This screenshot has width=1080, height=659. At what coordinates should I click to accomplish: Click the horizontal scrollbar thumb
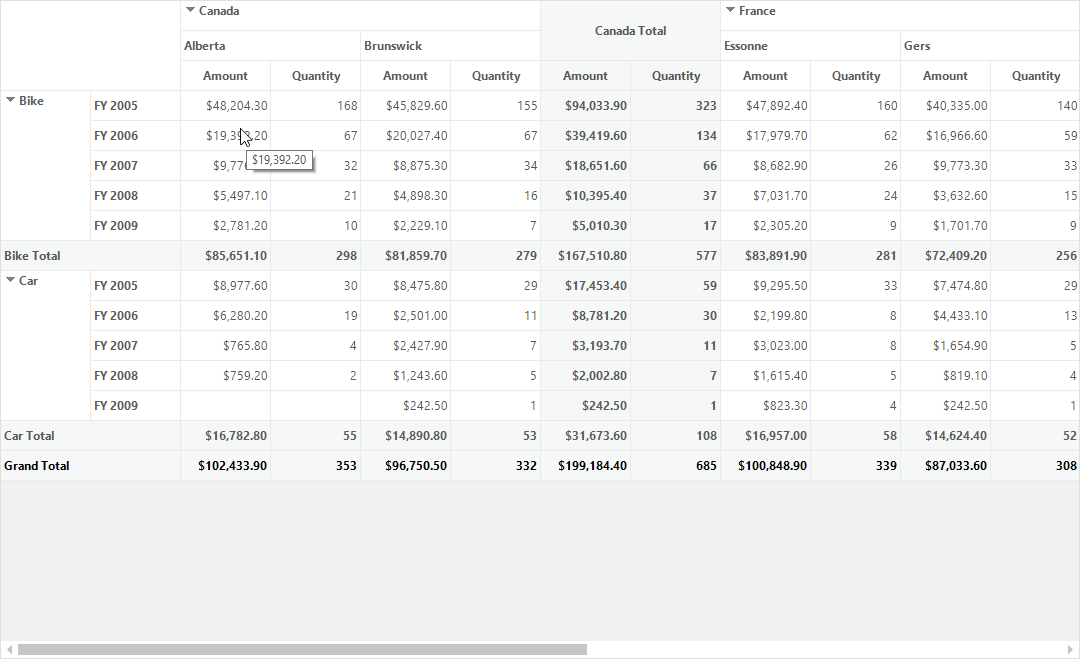[302, 649]
